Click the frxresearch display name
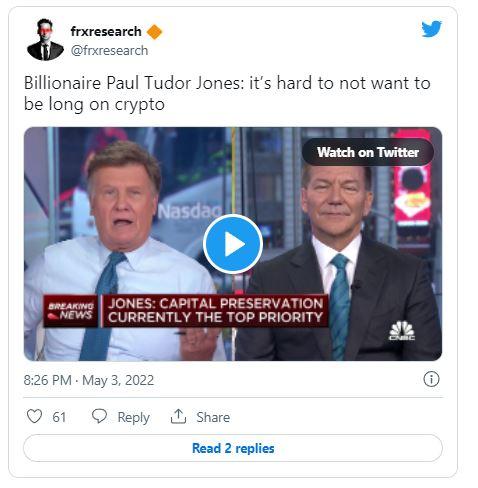This screenshot has height=488, width=478. tap(106, 32)
